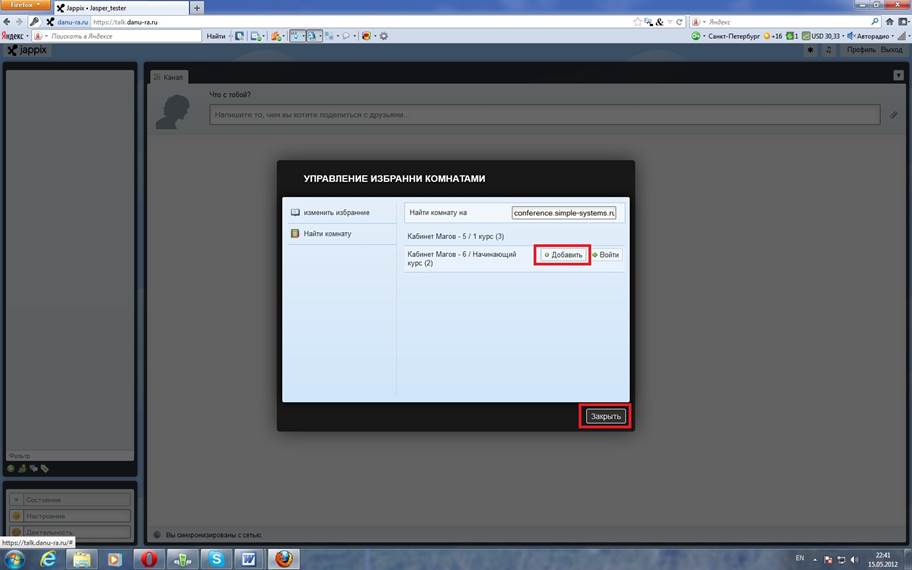The height and width of the screenshot is (570, 912).
Task: Open Opera browser from taskbar
Action: tap(149, 560)
